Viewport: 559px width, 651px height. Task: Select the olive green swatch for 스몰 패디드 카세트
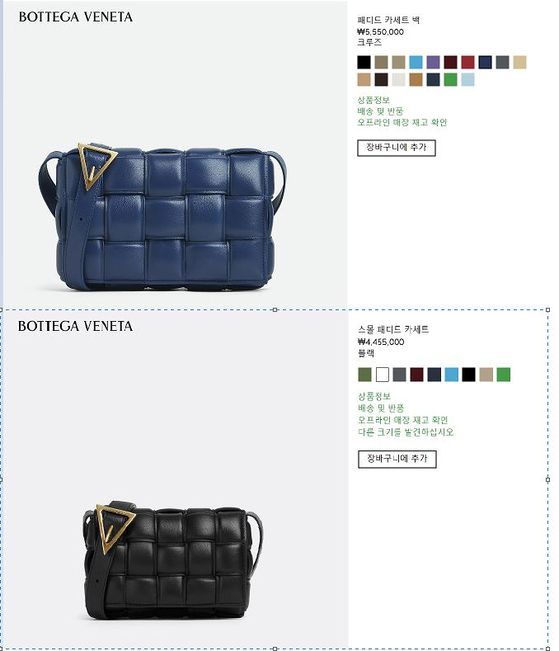pos(365,374)
